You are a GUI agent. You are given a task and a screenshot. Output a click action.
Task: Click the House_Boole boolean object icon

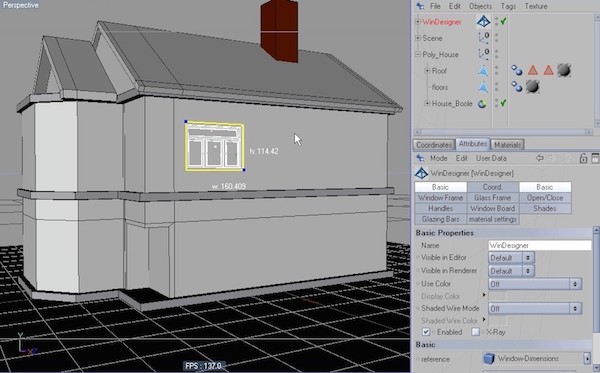tap(482, 104)
